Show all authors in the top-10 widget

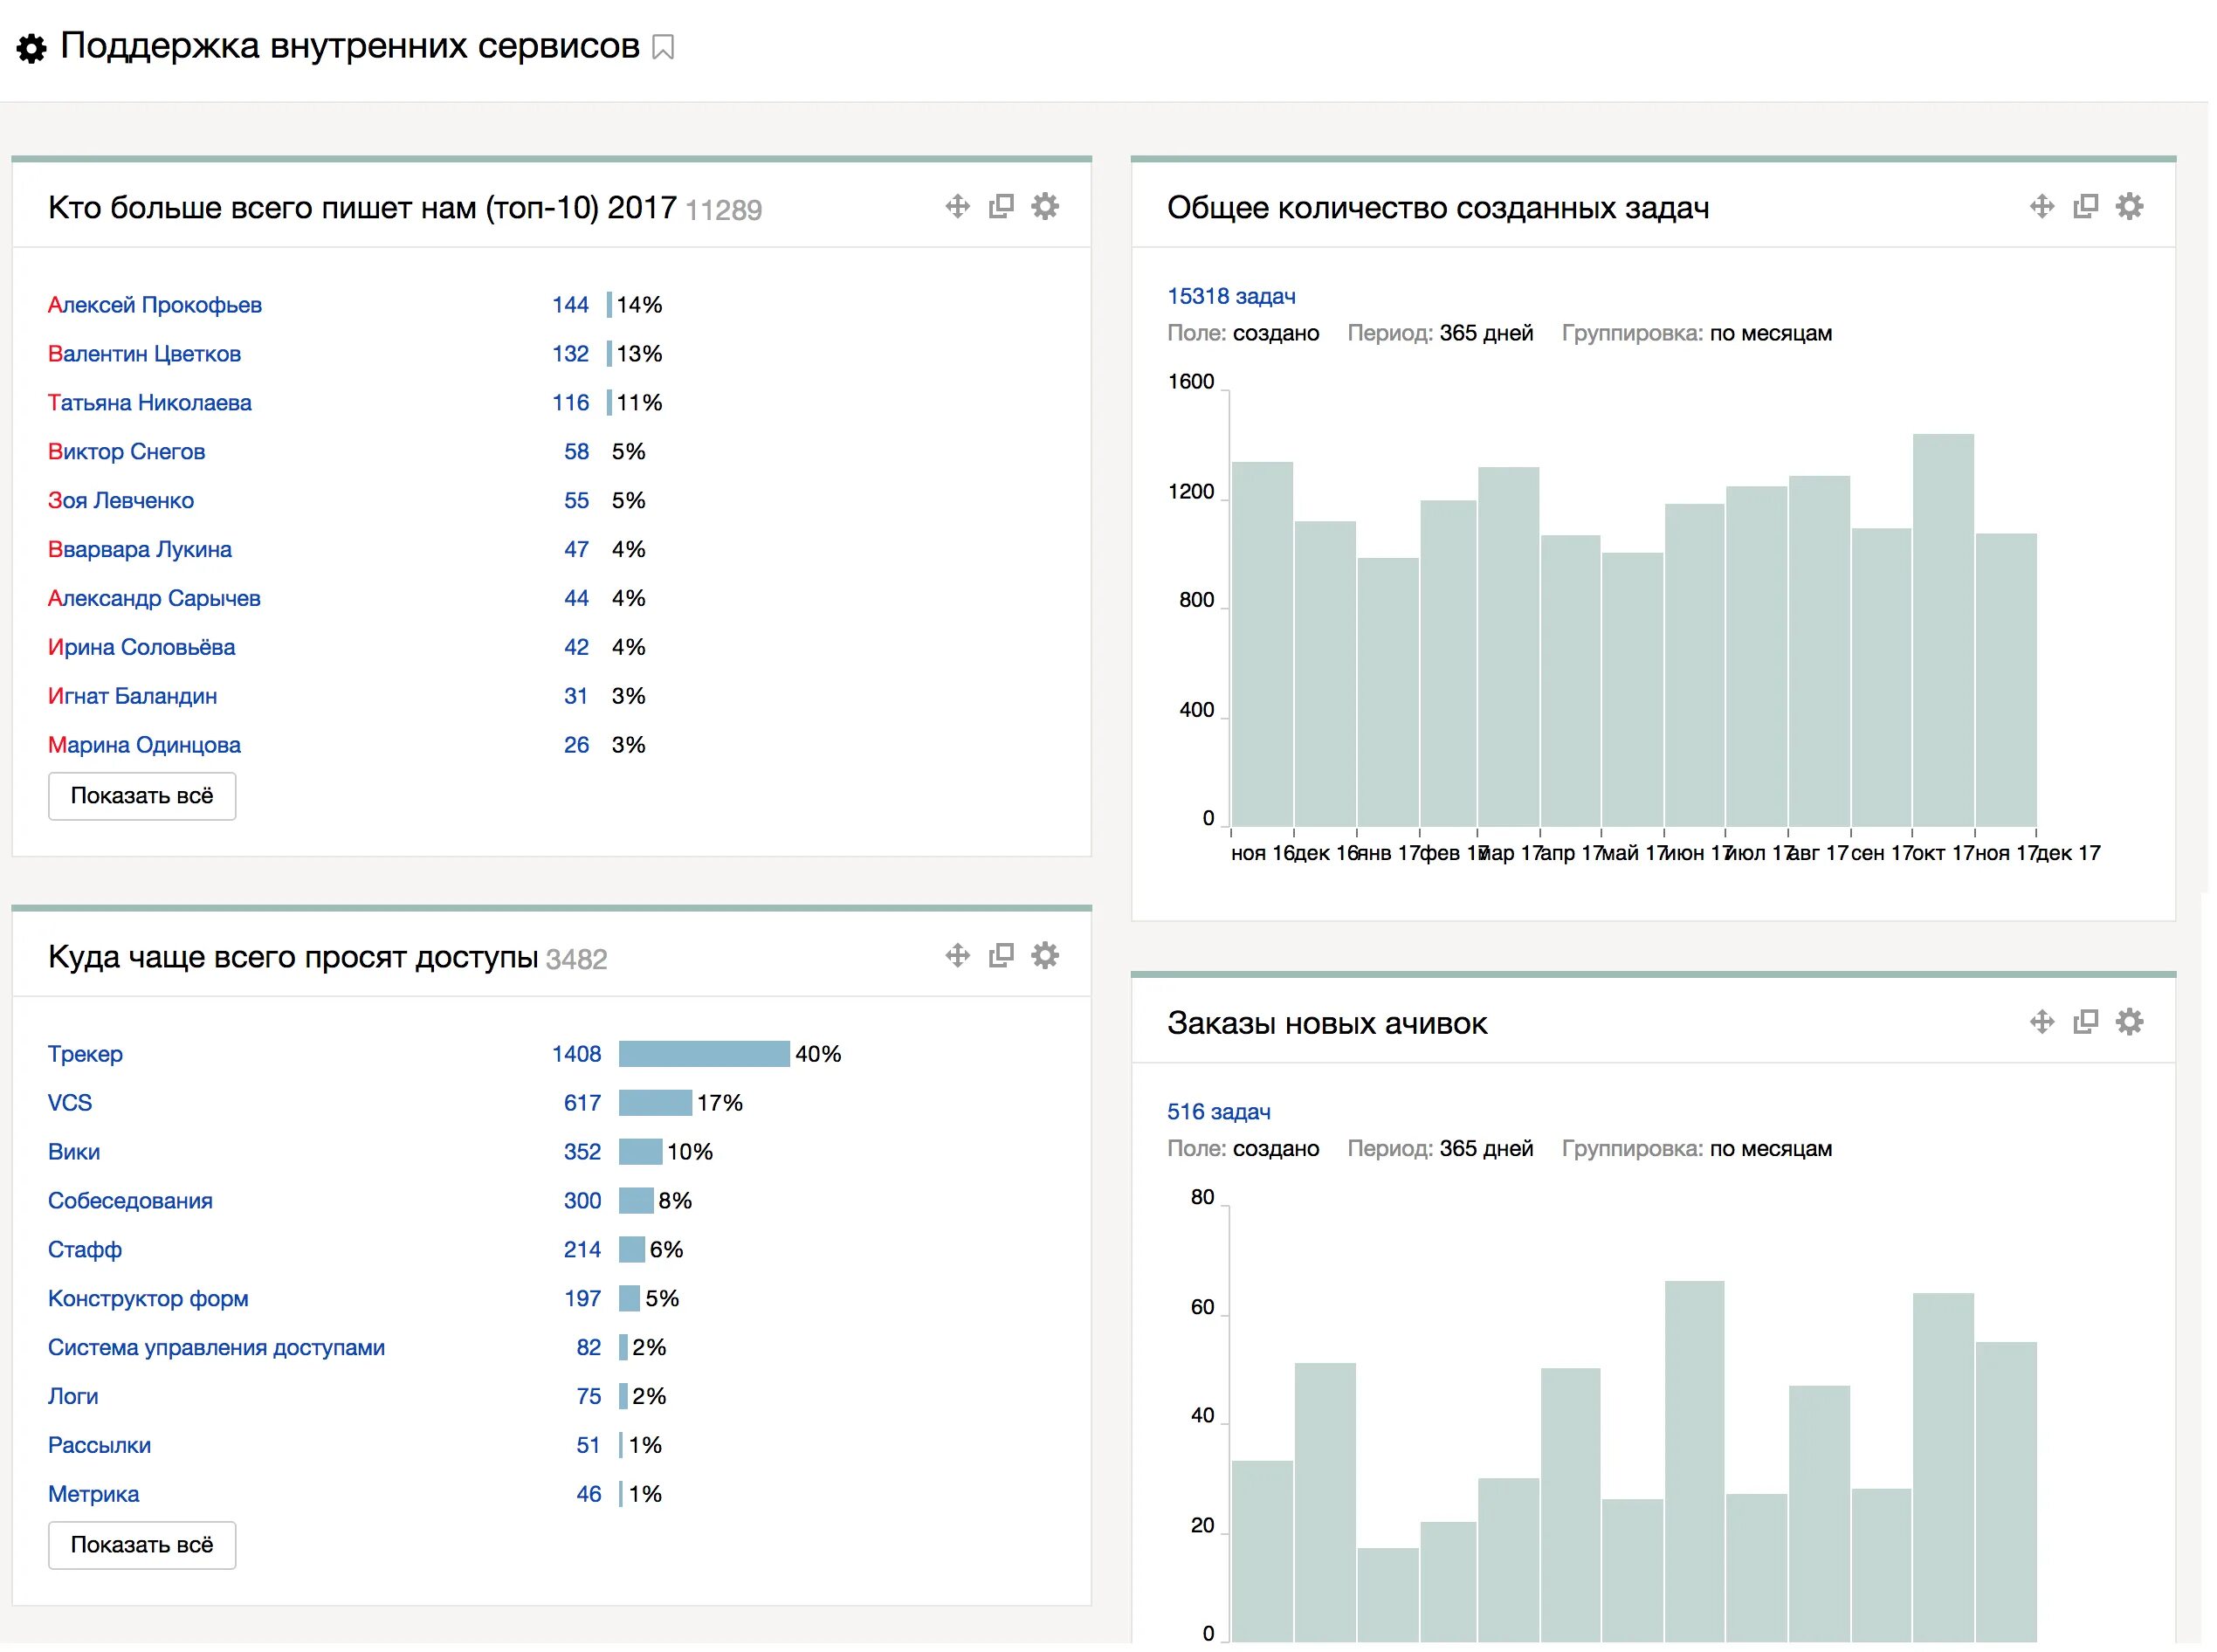(x=142, y=797)
